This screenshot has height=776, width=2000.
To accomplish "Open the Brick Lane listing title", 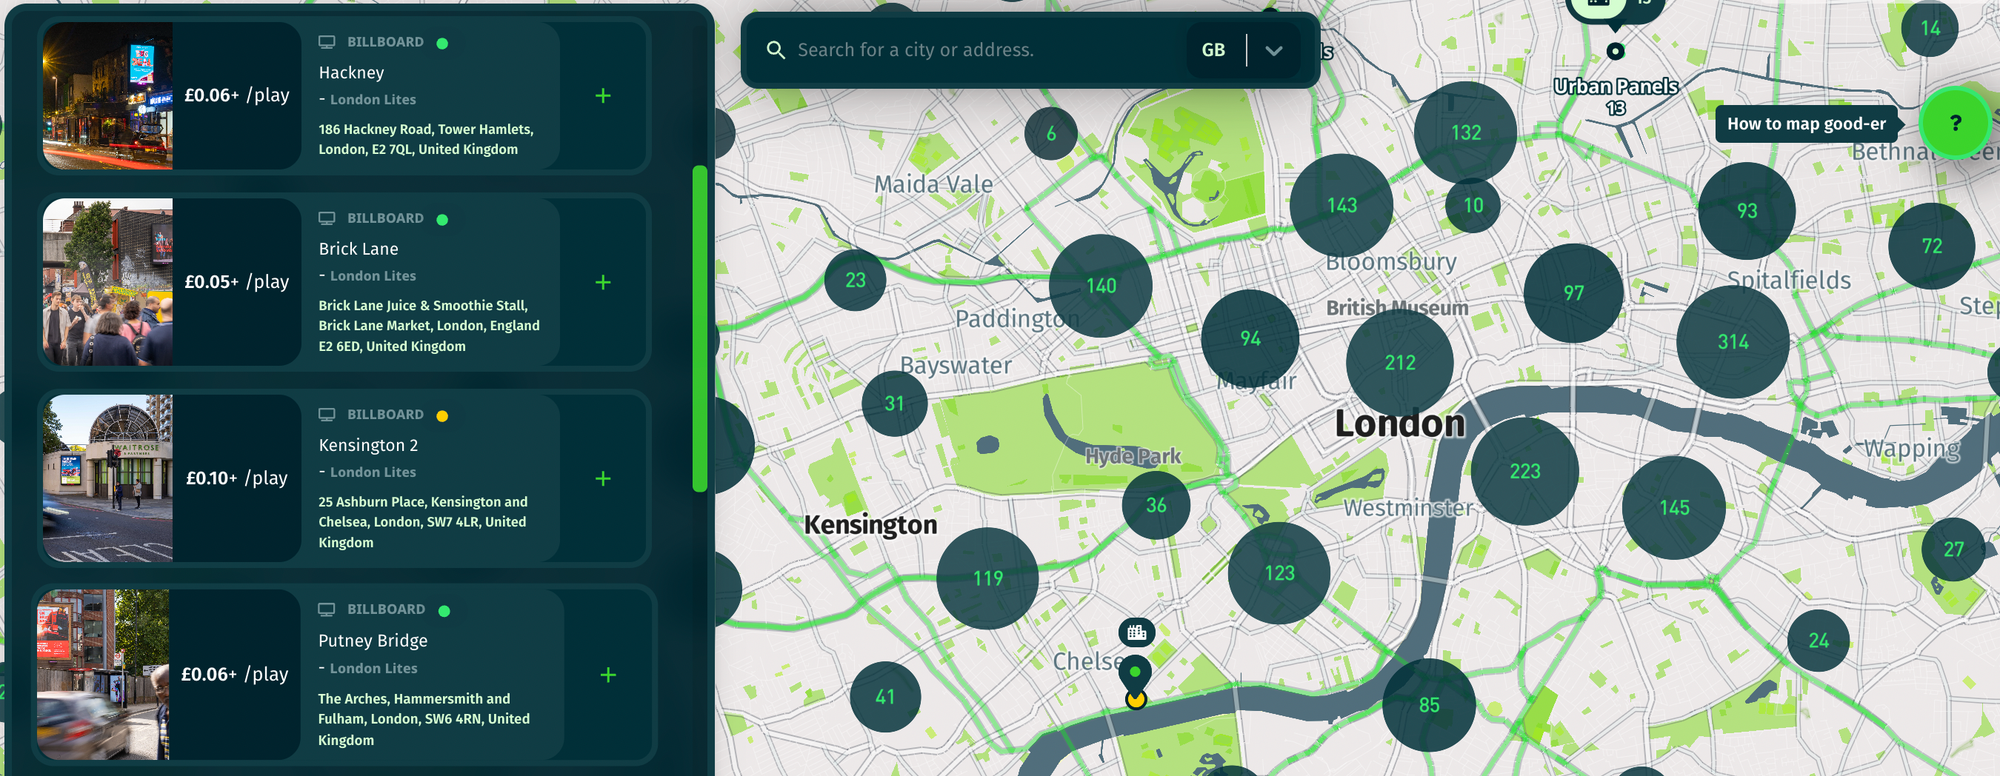I will [359, 249].
